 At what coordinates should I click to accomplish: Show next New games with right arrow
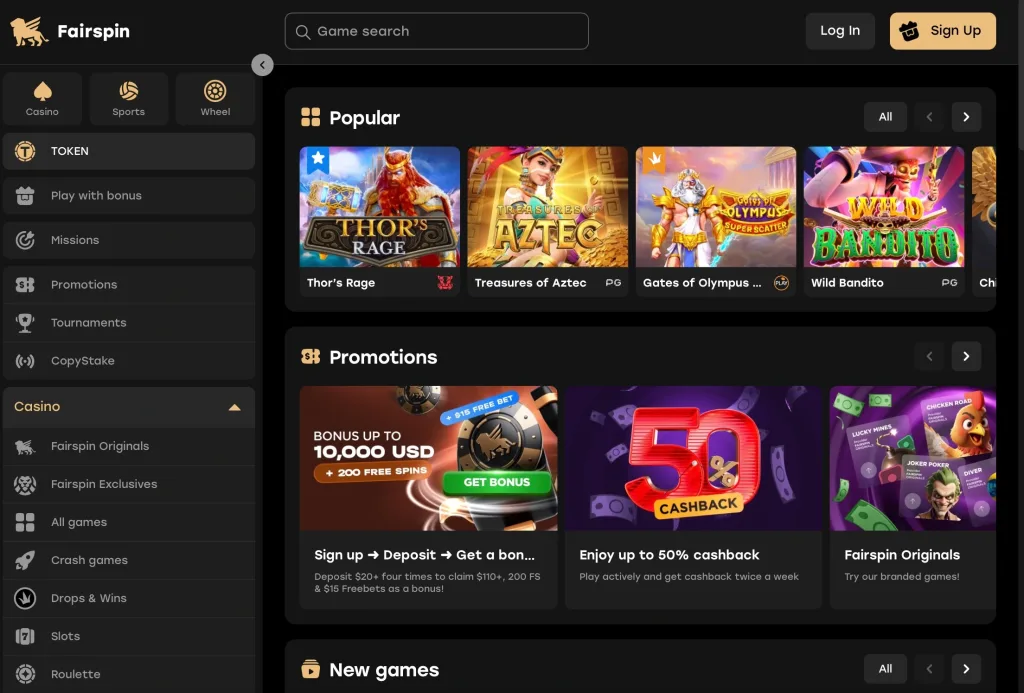pyautogui.click(x=967, y=669)
